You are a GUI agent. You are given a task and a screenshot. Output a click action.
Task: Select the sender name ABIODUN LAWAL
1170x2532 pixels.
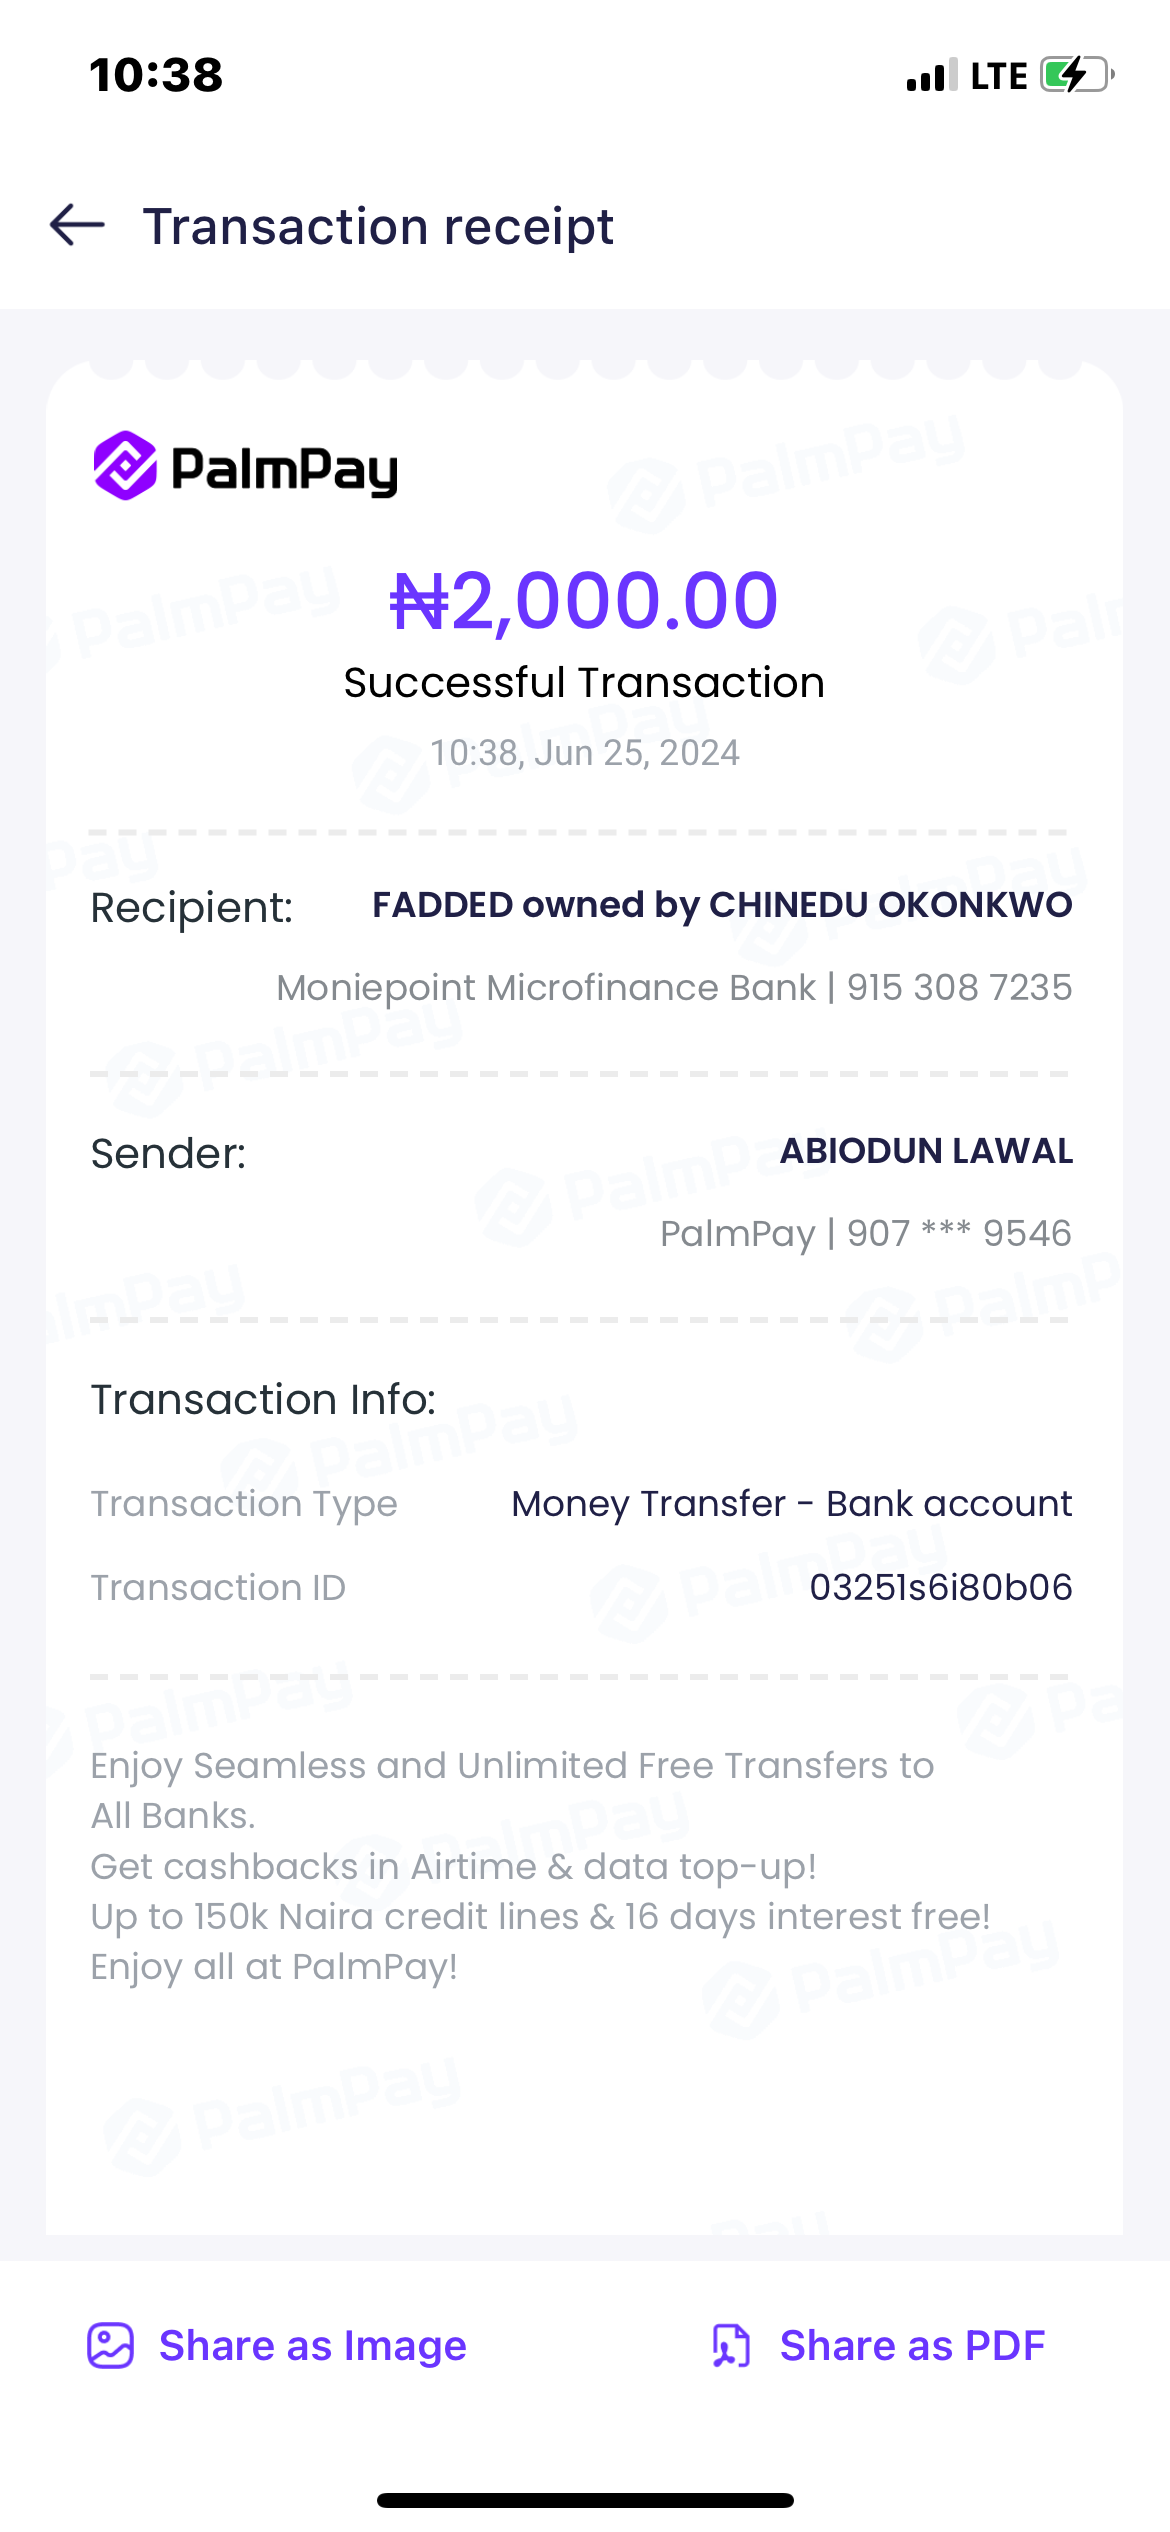point(926,1151)
